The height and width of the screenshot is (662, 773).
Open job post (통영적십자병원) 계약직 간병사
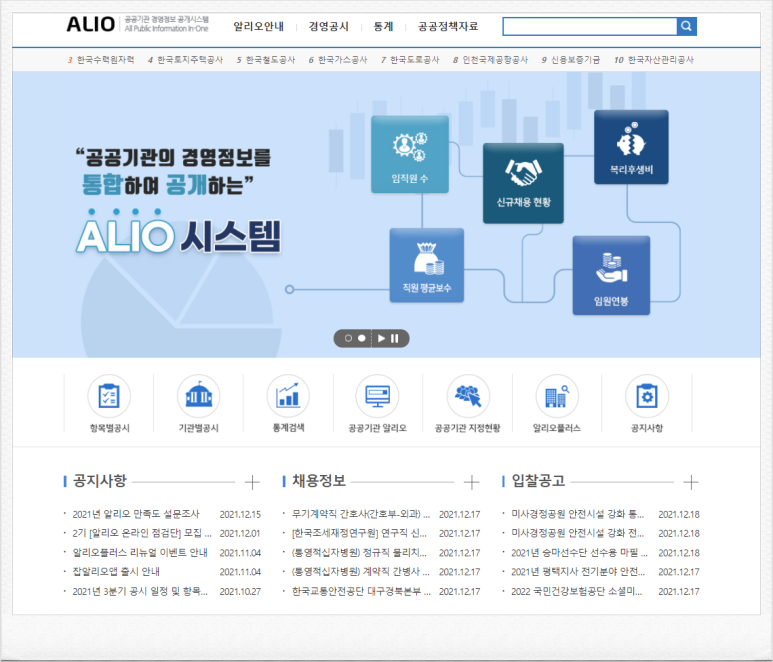[x=360, y=572]
